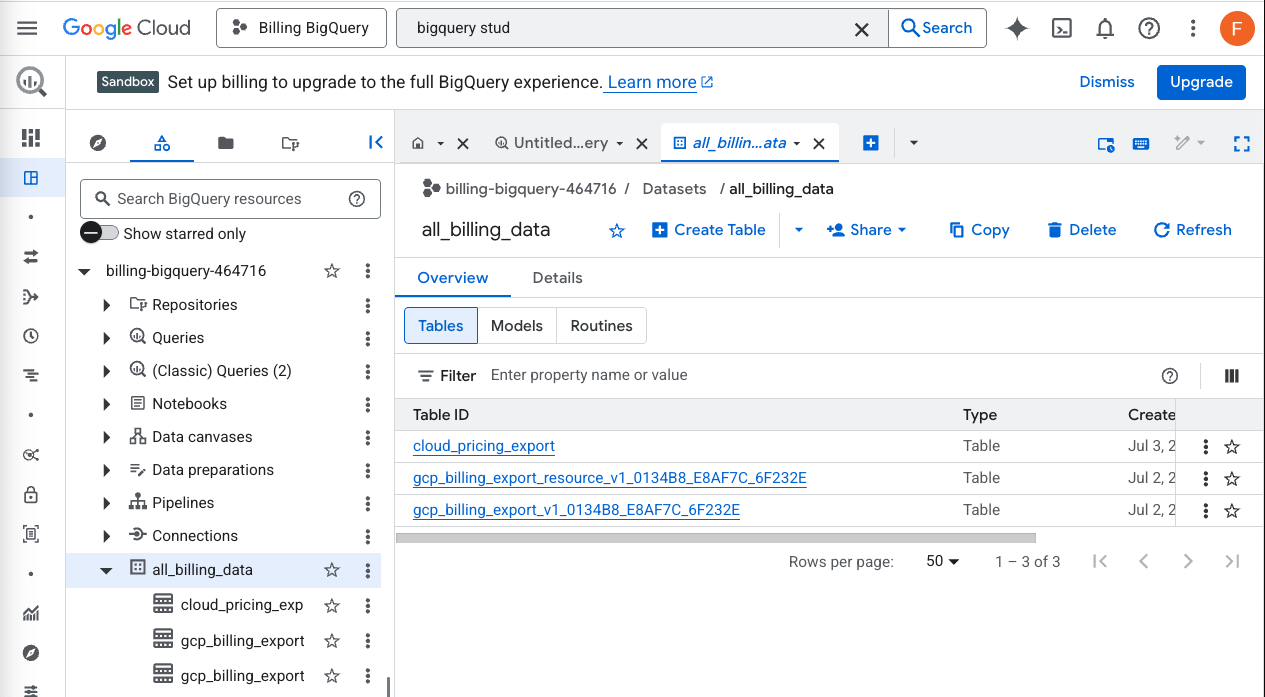Screen dimensions: 1265x697
Task: Activate Cloud Shell terminal icon
Action: (1062, 28)
